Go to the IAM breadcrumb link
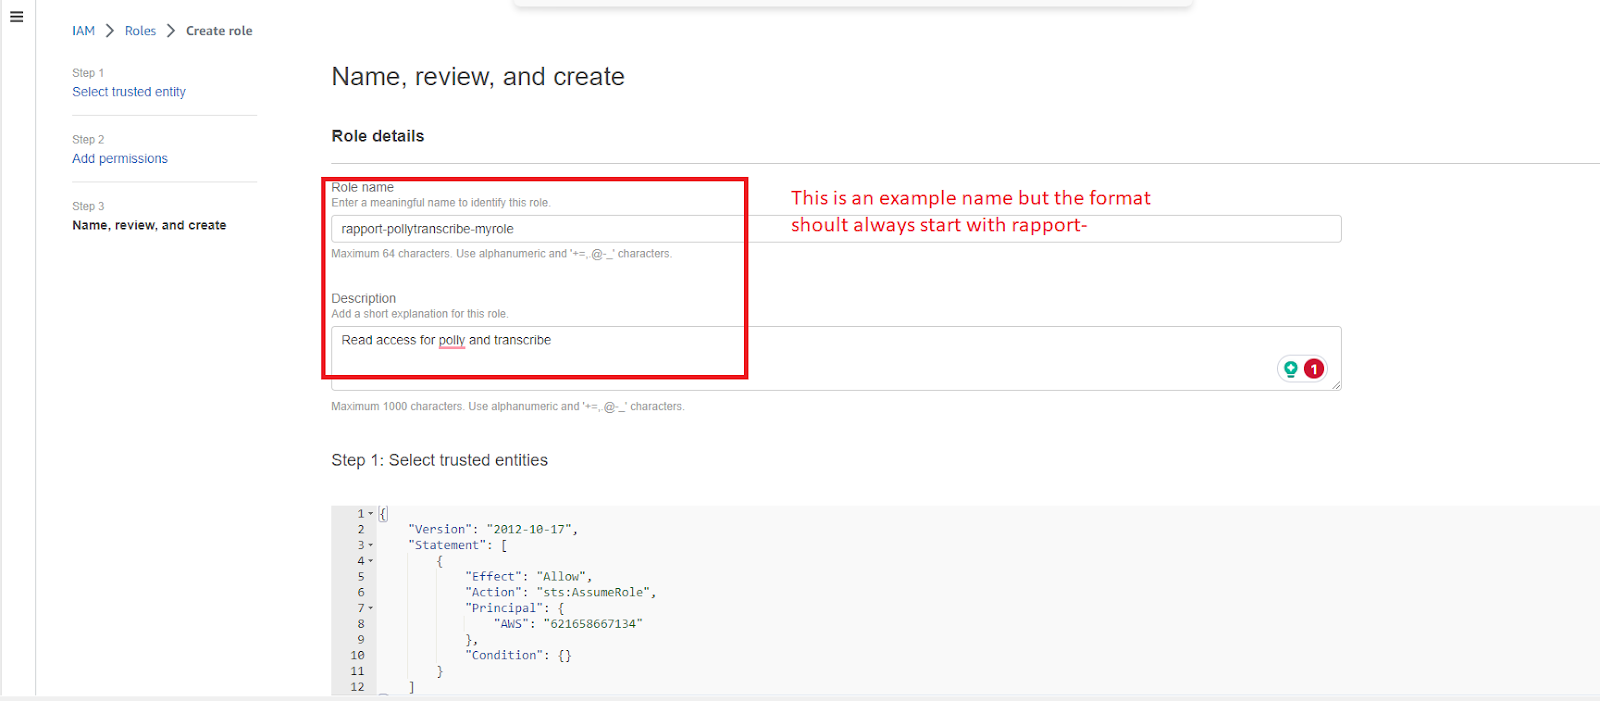Image resolution: width=1600 pixels, height=701 pixels. 83,31
